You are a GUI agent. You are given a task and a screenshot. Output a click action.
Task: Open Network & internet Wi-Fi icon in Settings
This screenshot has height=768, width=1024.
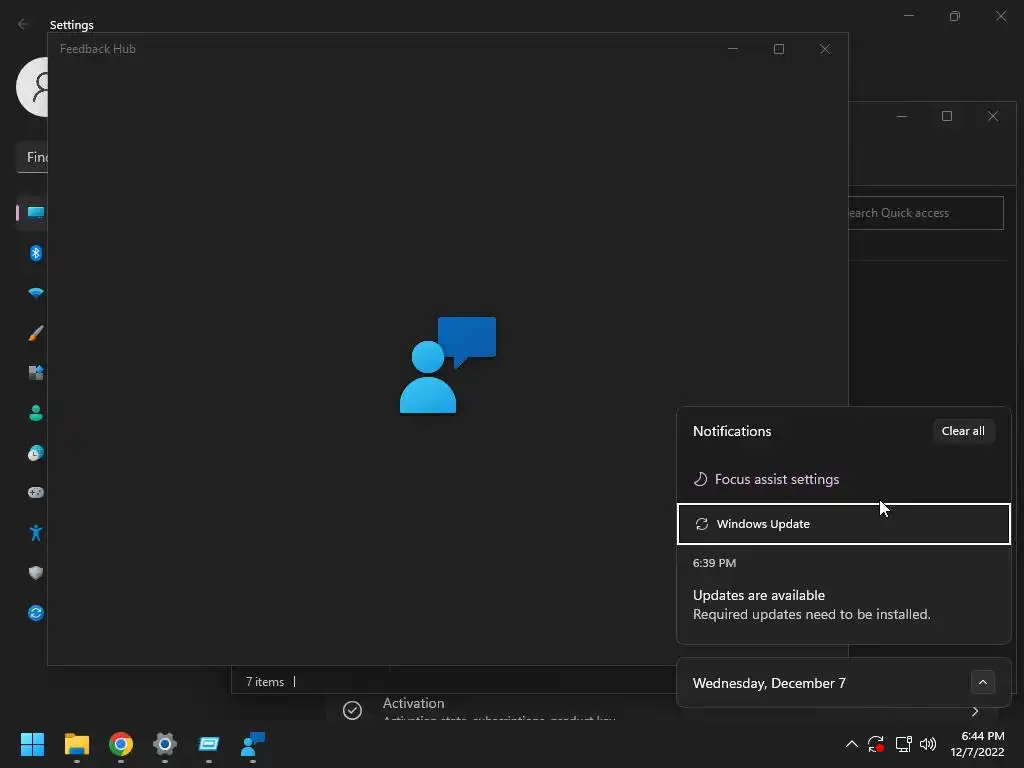click(x=36, y=293)
